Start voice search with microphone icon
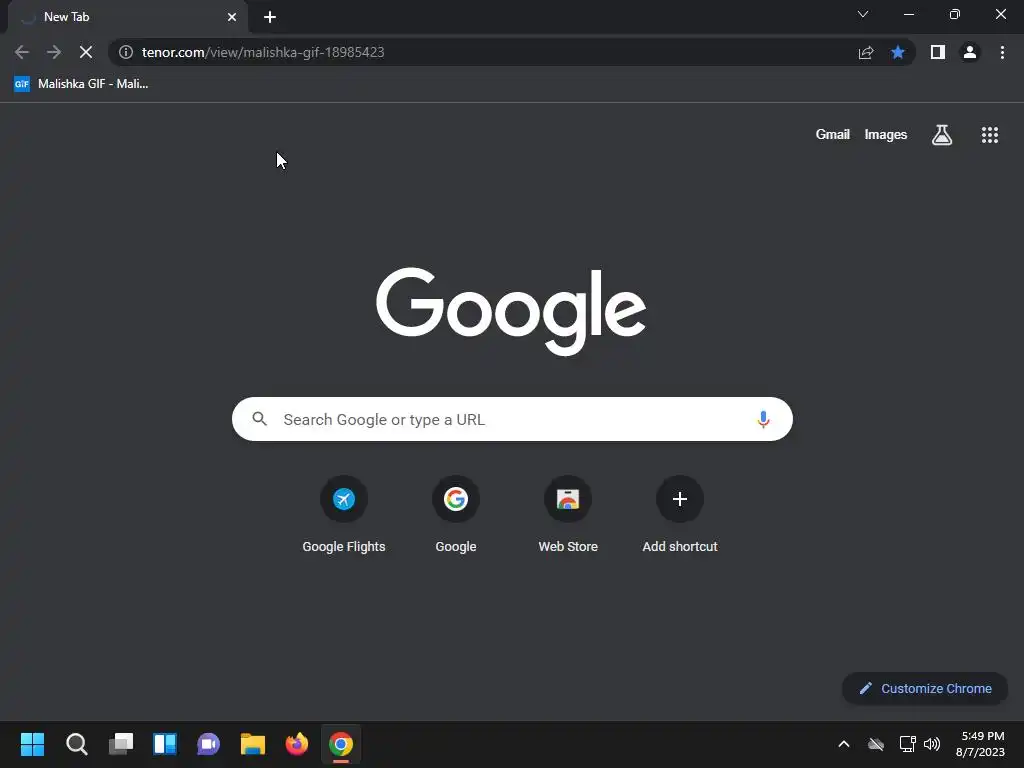1024x768 pixels. point(763,419)
